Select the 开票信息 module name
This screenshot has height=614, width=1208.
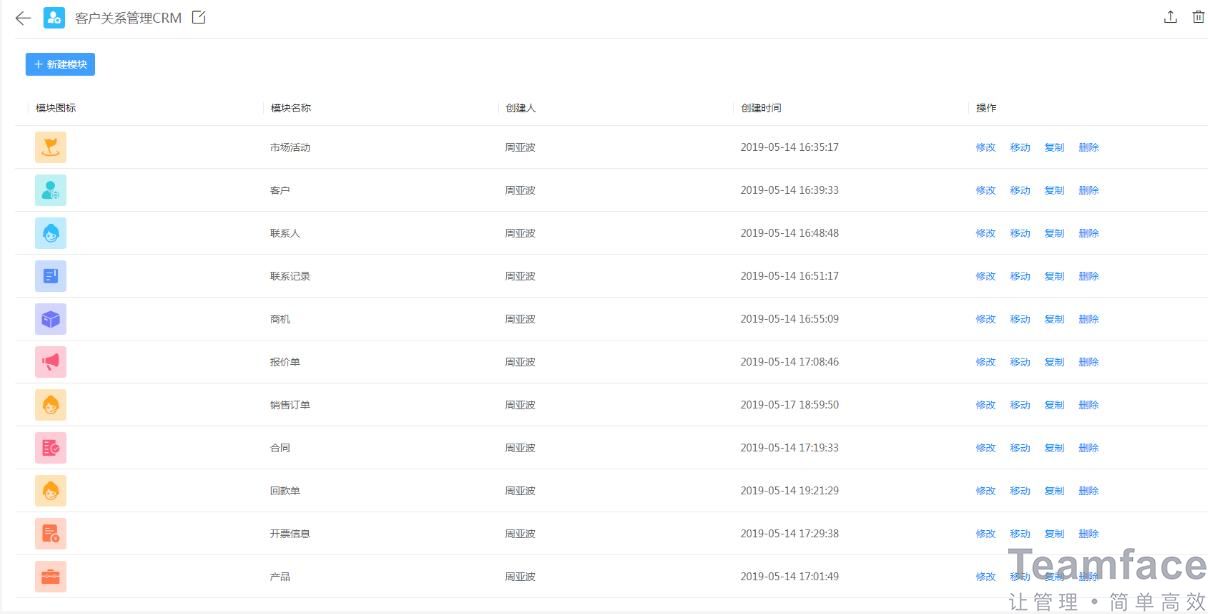coord(290,534)
